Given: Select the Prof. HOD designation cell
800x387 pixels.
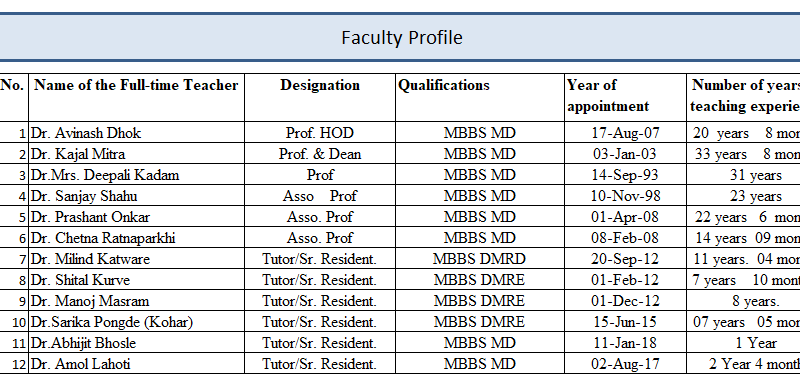Looking at the screenshot, I should pyautogui.click(x=320, y=133).
